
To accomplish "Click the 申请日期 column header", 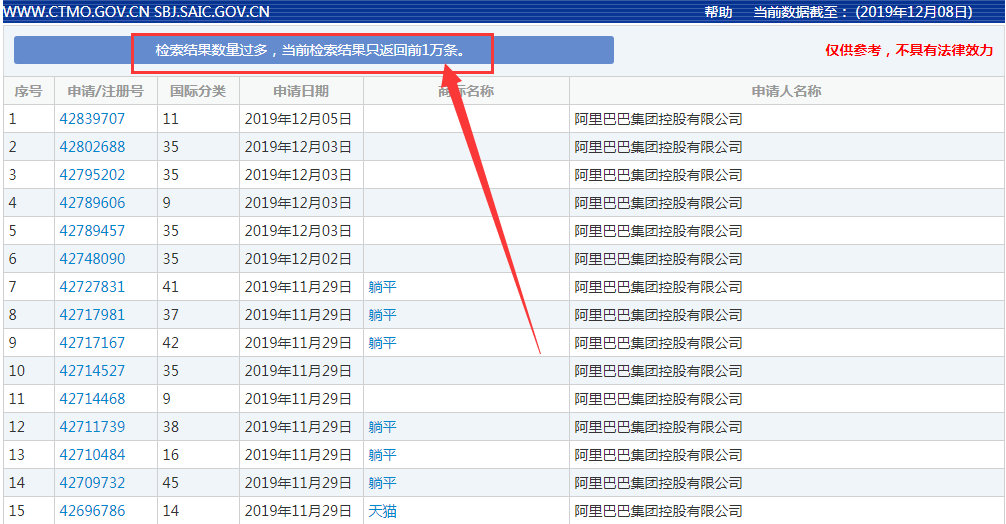I will [301, 91].
